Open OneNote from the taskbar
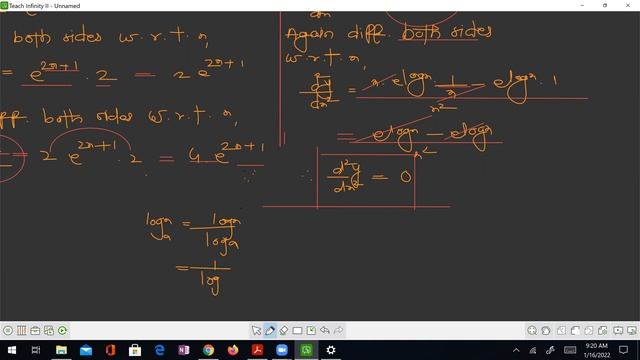The width and height of the screenshot is (640, 360). coord(184,350)
